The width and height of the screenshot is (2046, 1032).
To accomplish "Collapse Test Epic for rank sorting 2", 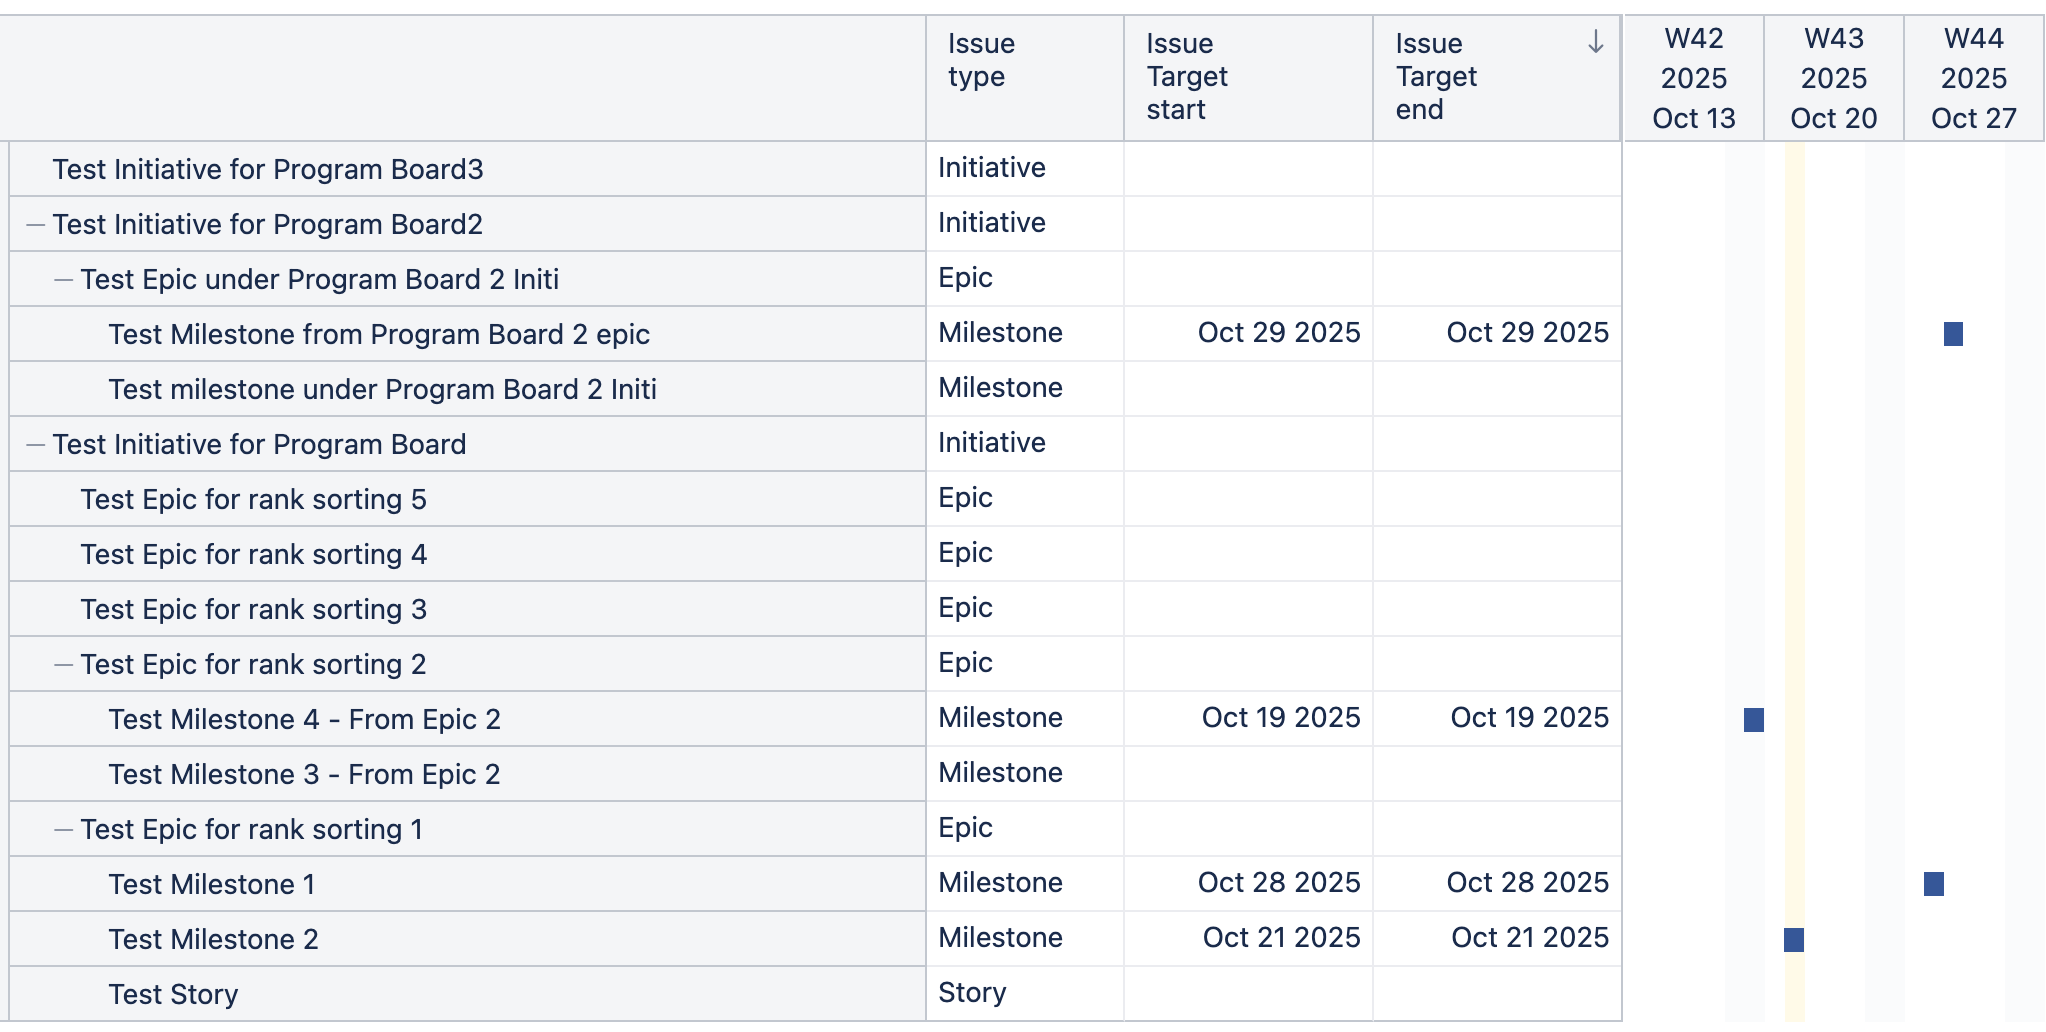I will tap(64, 665).
